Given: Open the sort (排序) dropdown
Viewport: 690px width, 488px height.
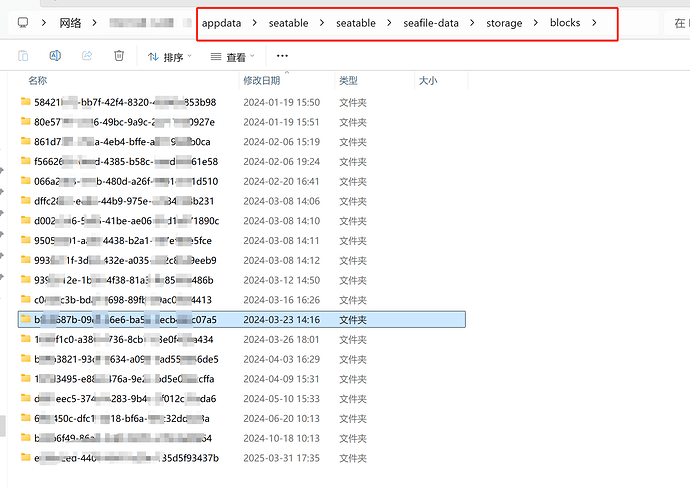Looking at the screenshot, I should 170,57.
